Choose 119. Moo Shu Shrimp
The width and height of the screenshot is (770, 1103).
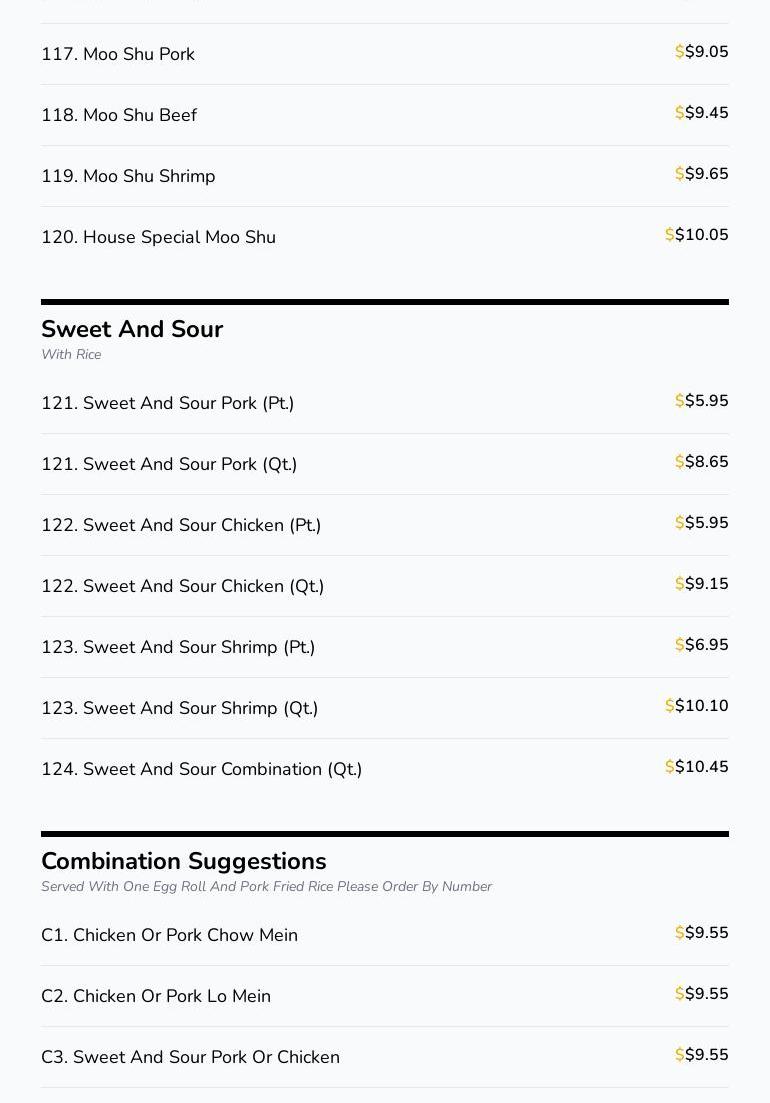[128, 176]
